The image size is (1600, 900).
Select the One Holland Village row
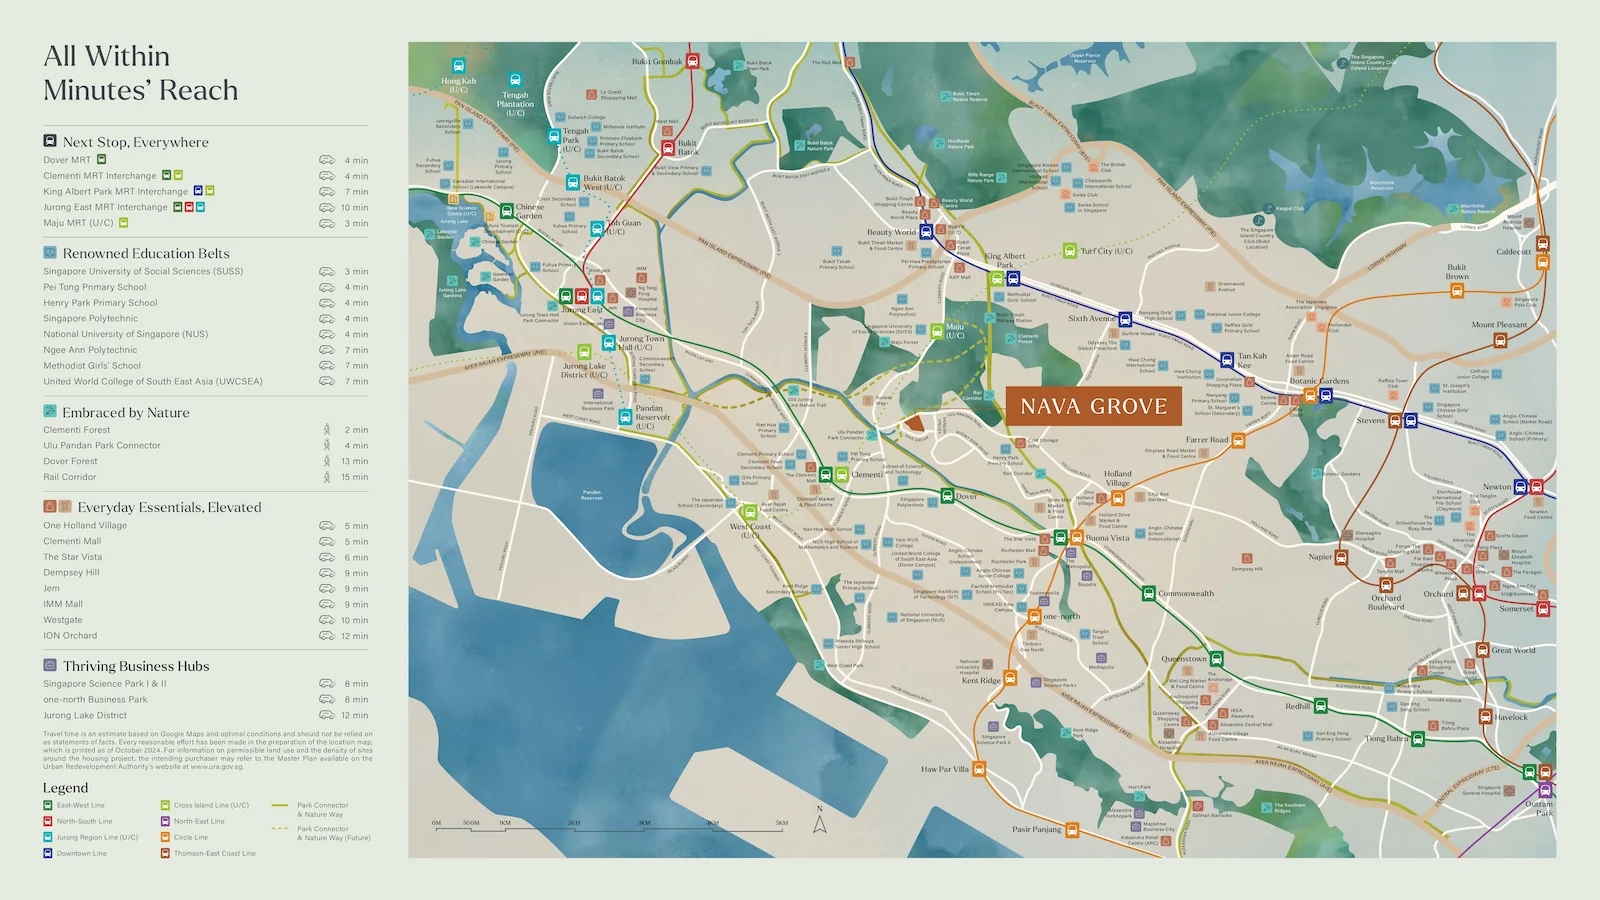tap(206, 525)
